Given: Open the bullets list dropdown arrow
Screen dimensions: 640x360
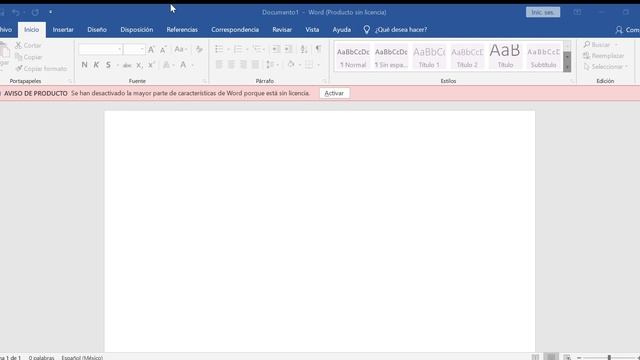Looking at the screenshot, I should [228, 49].
